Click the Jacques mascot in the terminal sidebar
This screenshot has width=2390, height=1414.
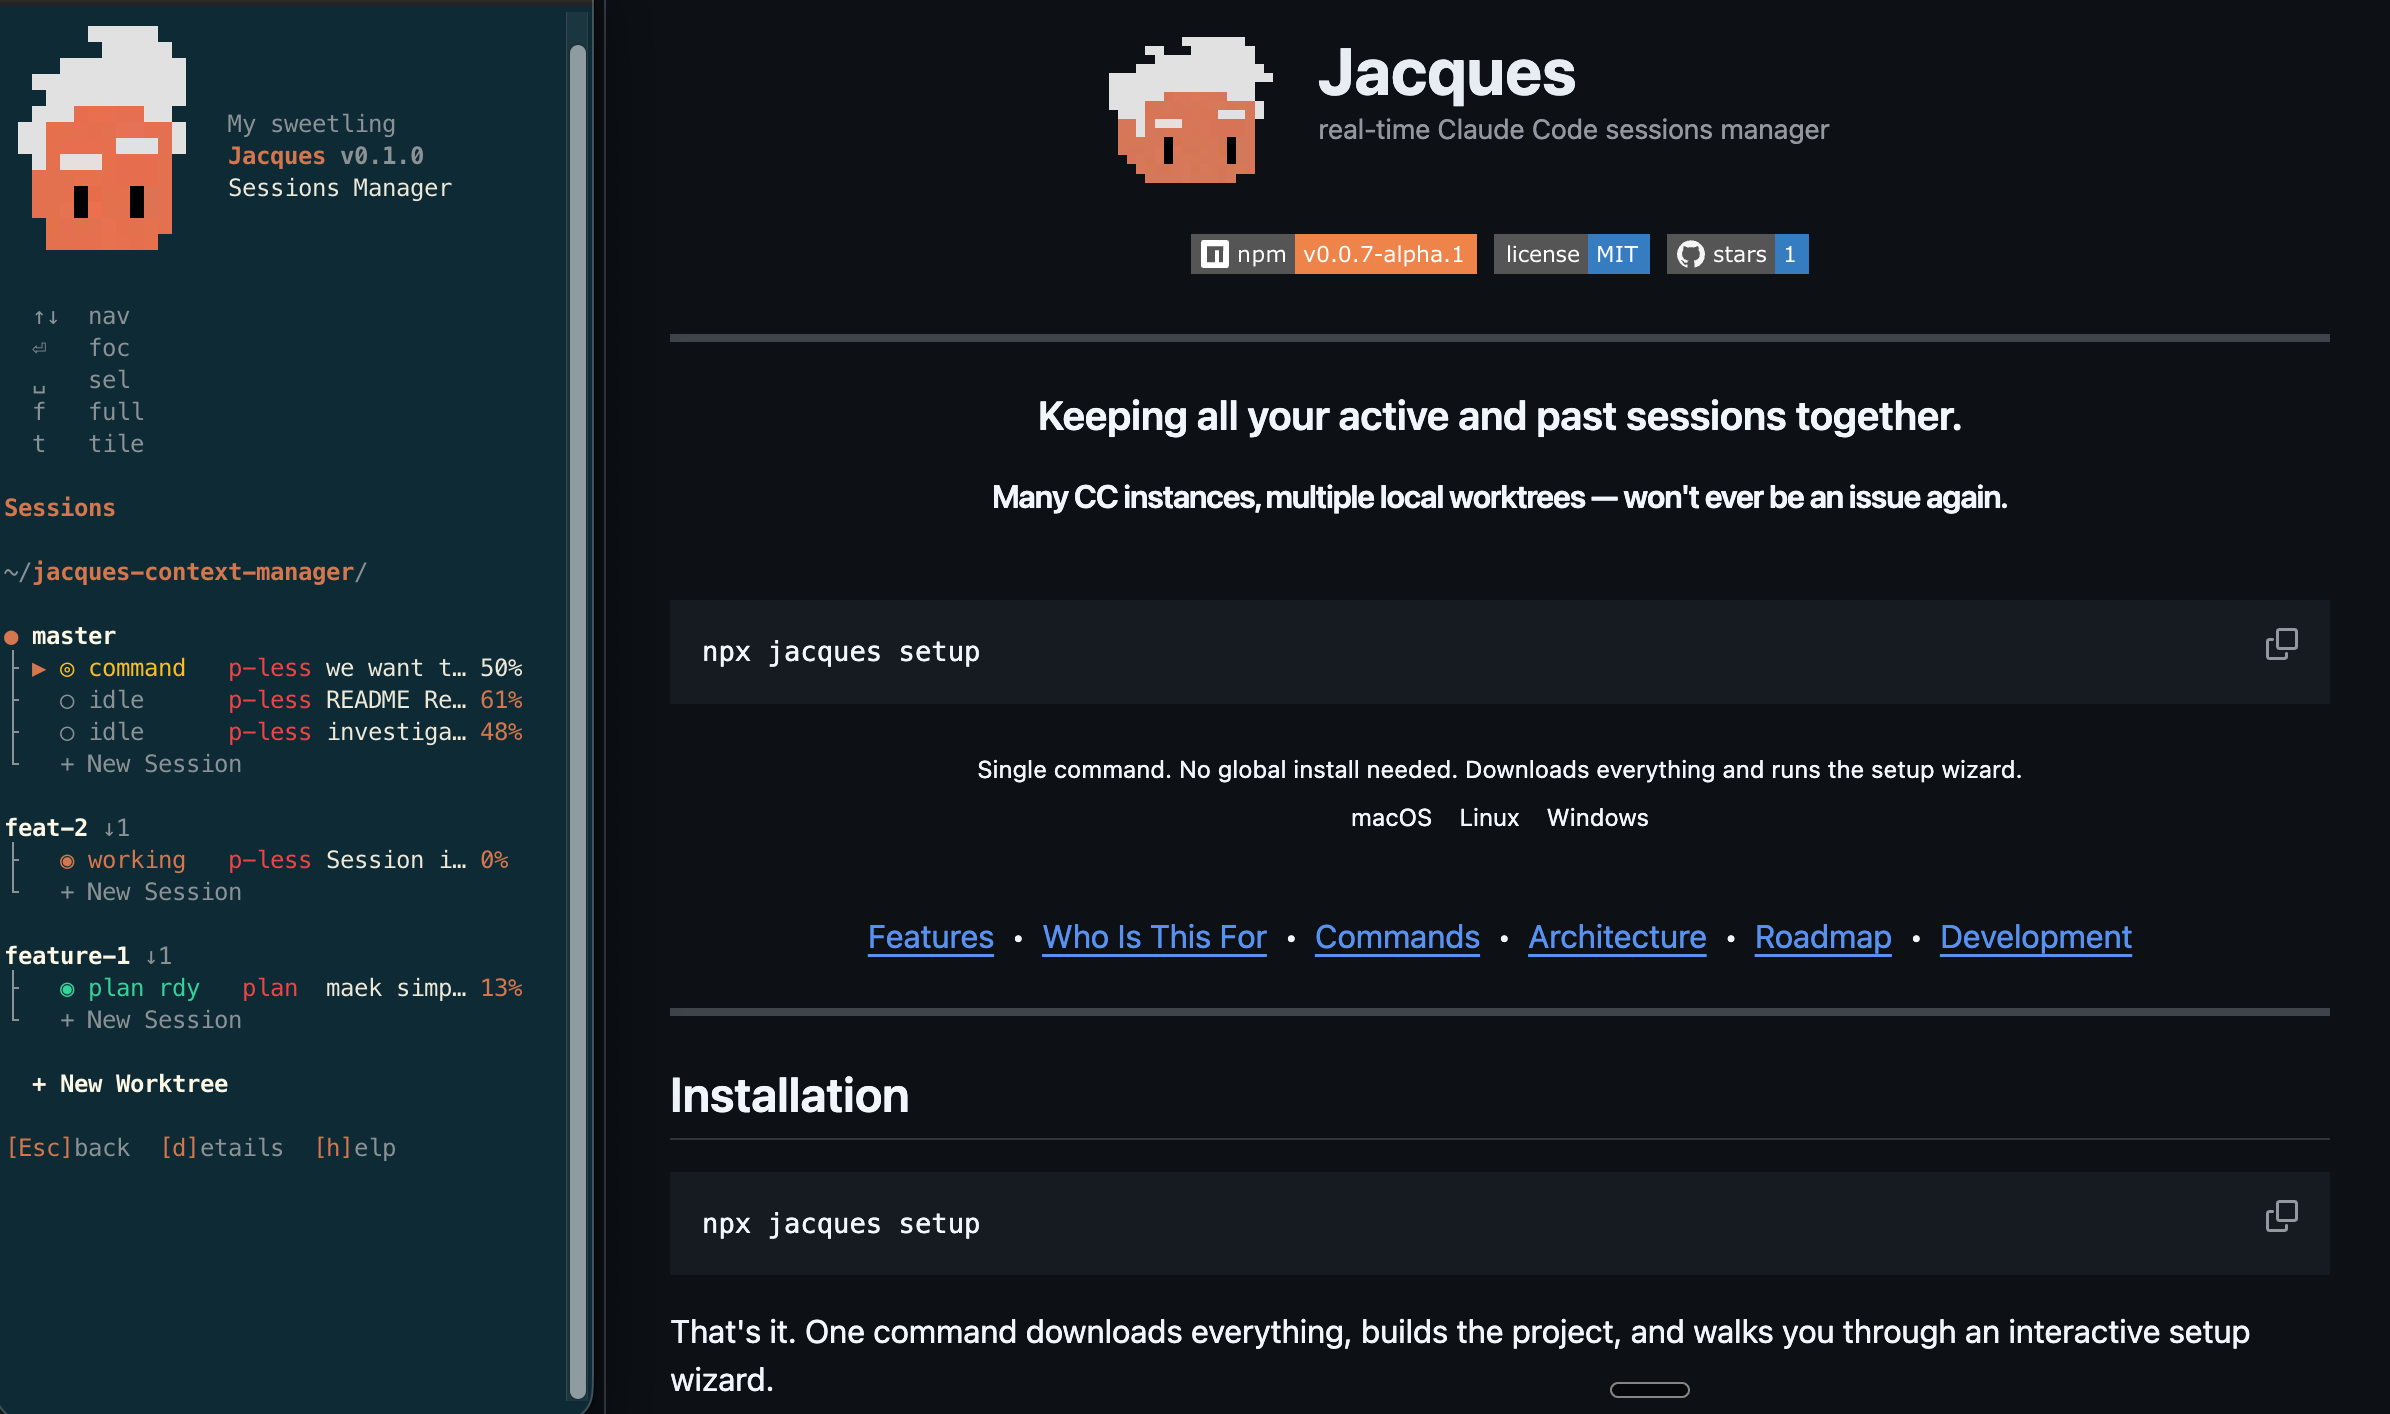[102, 138]
